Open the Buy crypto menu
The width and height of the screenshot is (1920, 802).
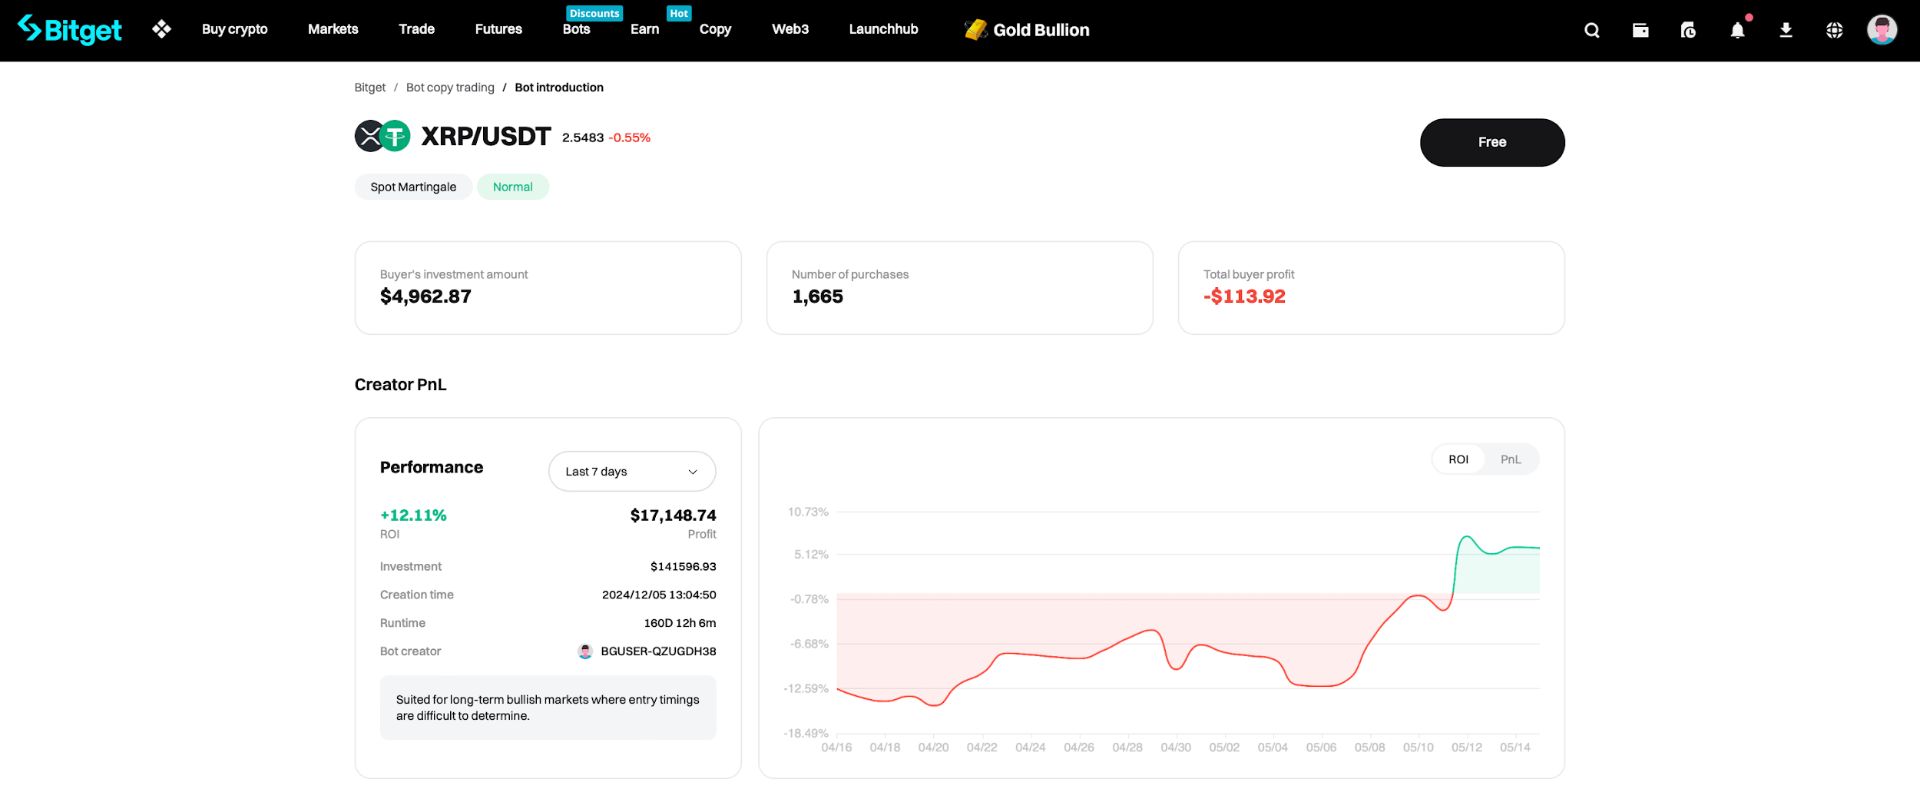tap(235, 29)
